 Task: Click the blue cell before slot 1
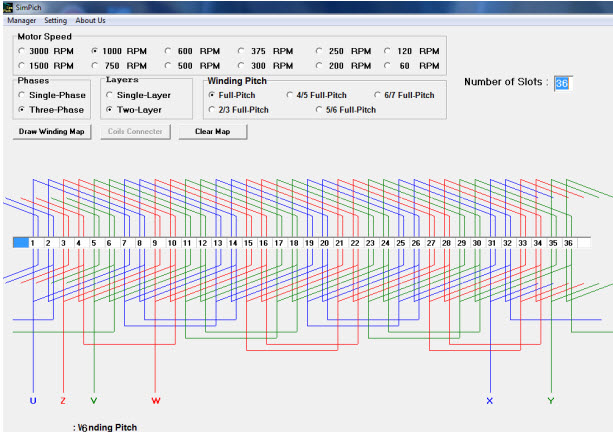pyautogui.click(x=21, y=243)
